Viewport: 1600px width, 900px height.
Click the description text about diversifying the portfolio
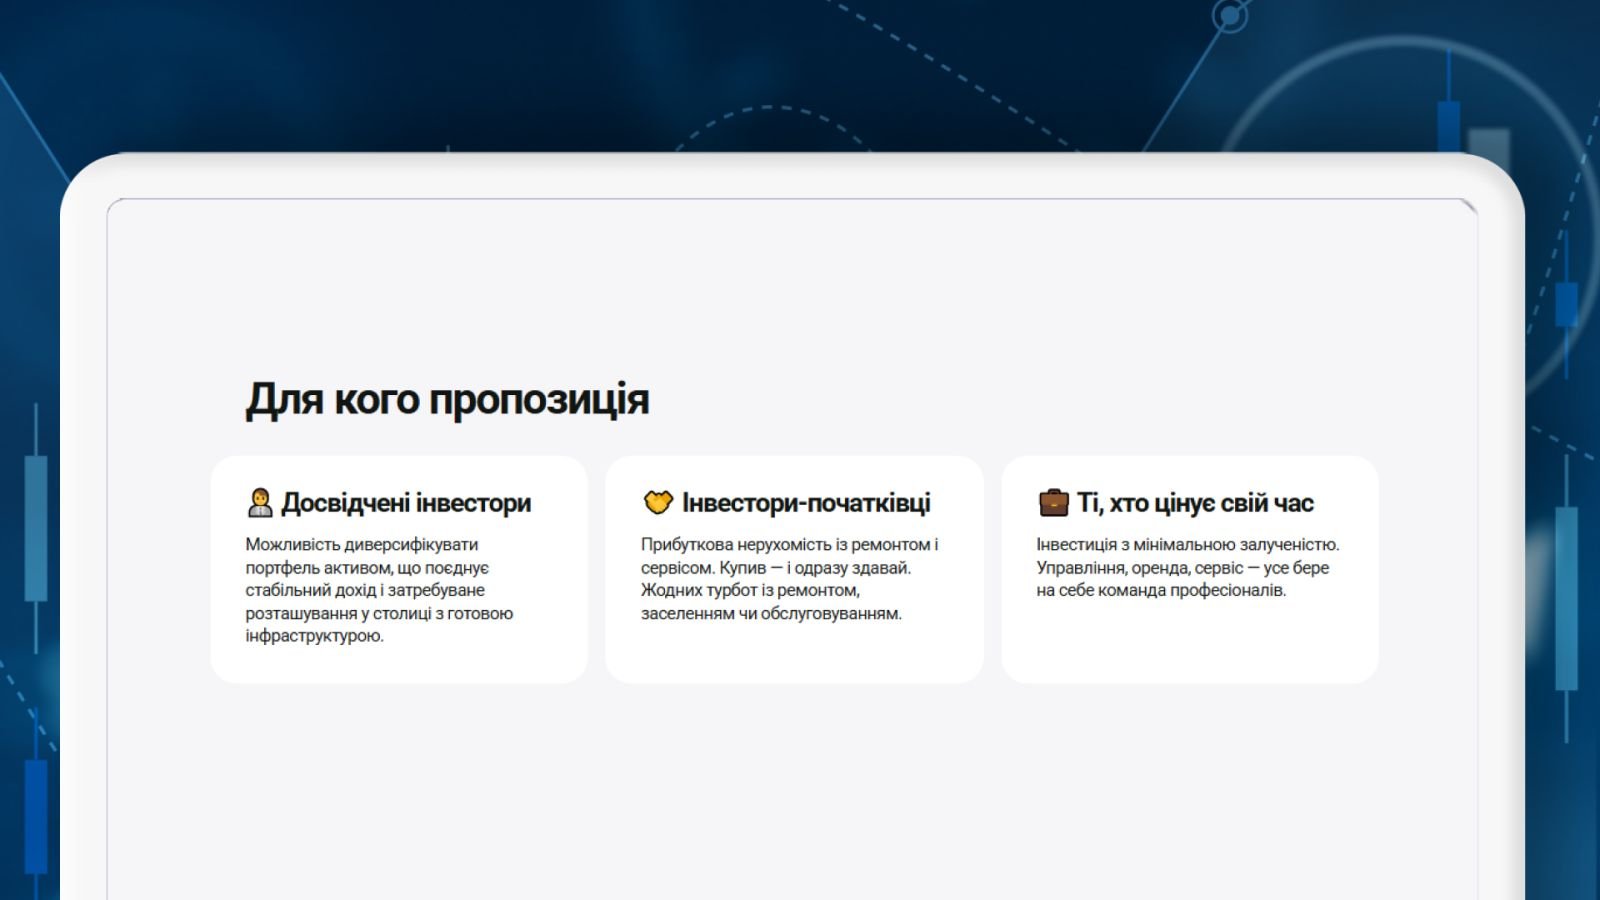pyautogui.click(x=379, y=590)
